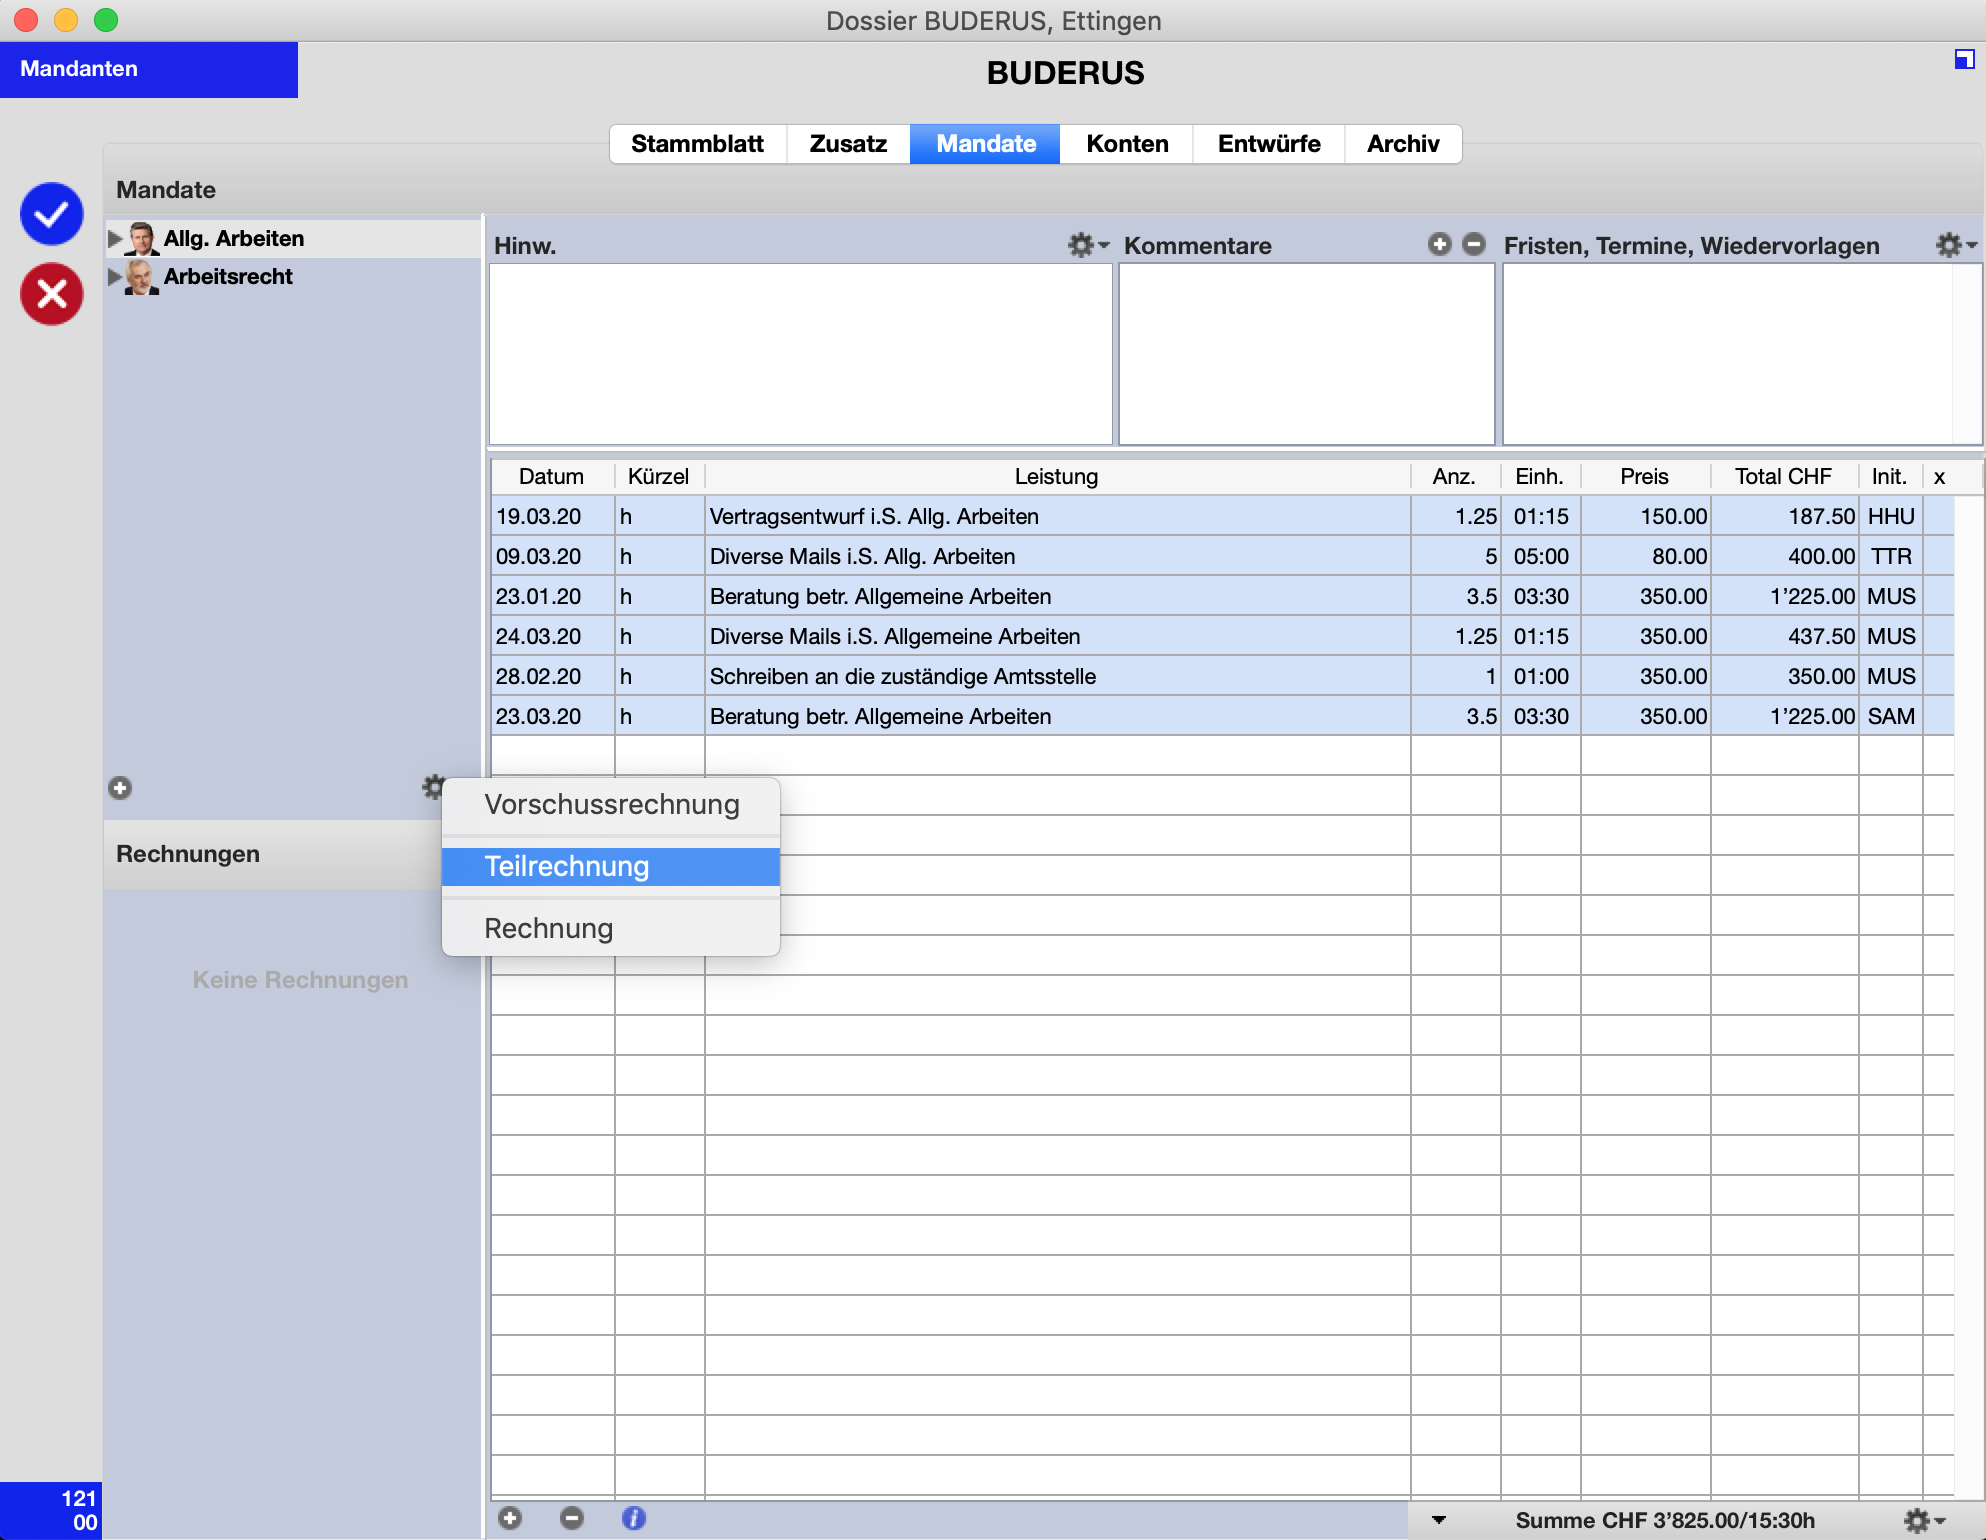Screen dimensions: 1986x1540
Task: Click into the Kommentare text box
Action: click(x=1306, y=354)
